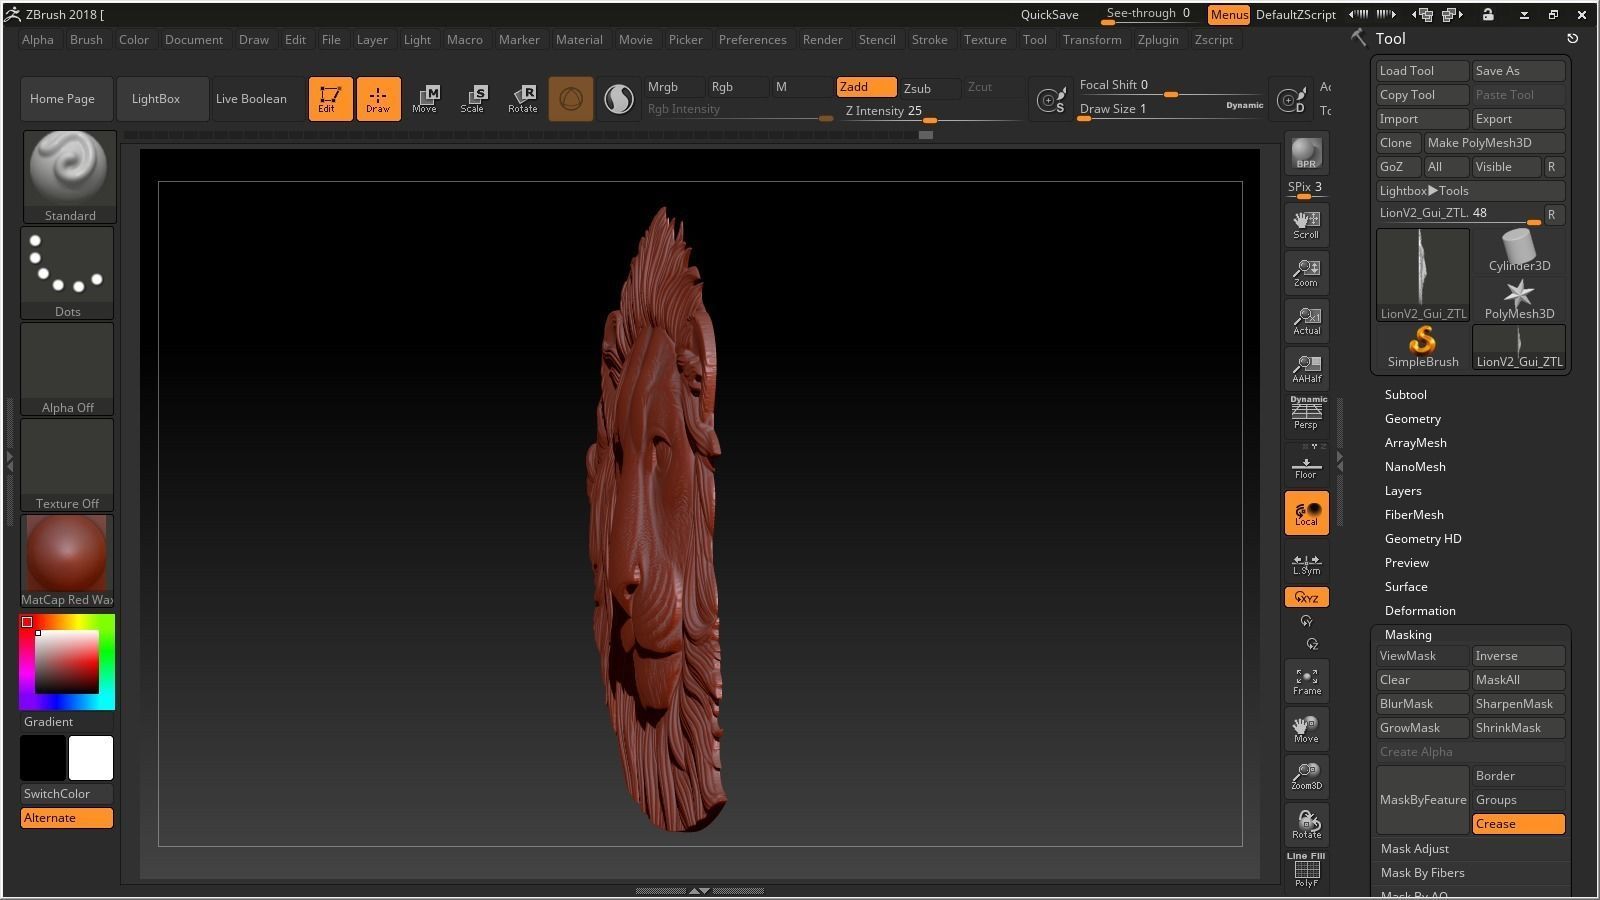Open the Preferences menu
Viewport: 1600px width, 900px height.
pyautogui.click(x=752, y=40)
